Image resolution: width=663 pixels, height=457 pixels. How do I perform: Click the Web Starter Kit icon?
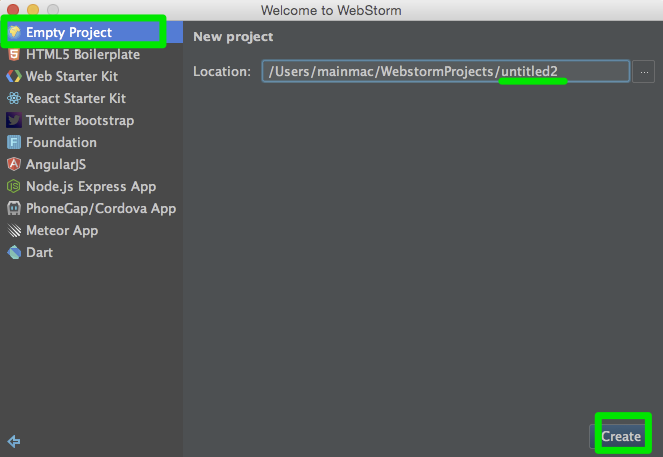click(14, 76)
